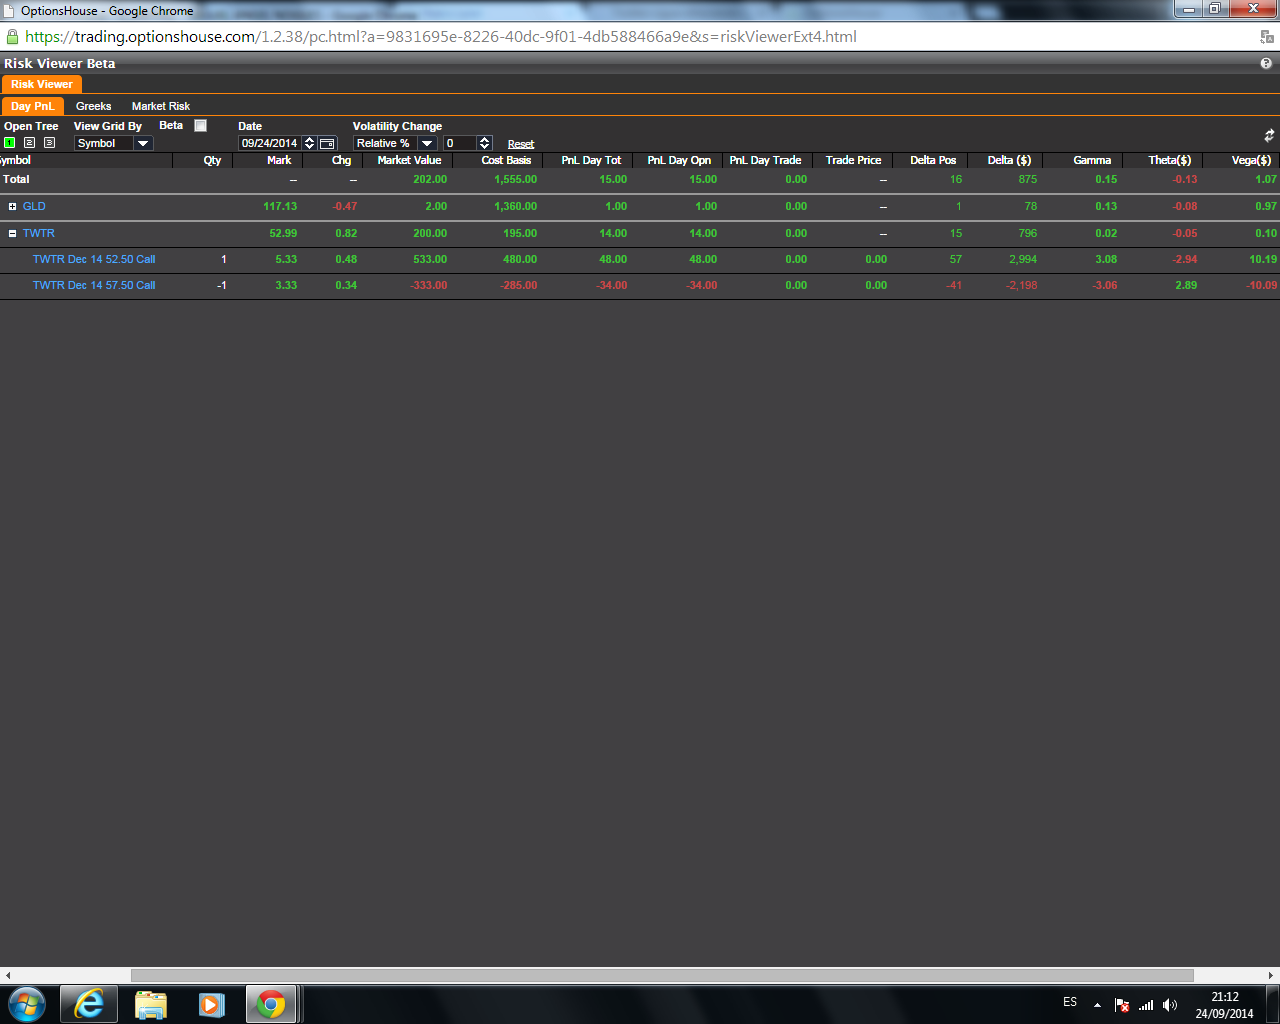Image resolution: width=1280 pixels, height=1024 pixels.
Task: Sort by the Delta ($) column header
Action: (x=1009, y=160)
